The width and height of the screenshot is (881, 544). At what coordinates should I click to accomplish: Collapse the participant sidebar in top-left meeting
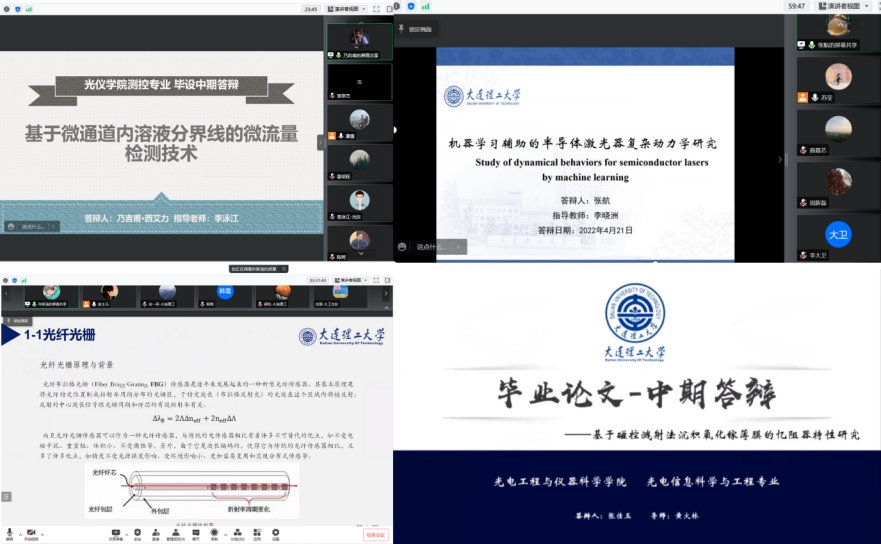click(x=320, y=143)
